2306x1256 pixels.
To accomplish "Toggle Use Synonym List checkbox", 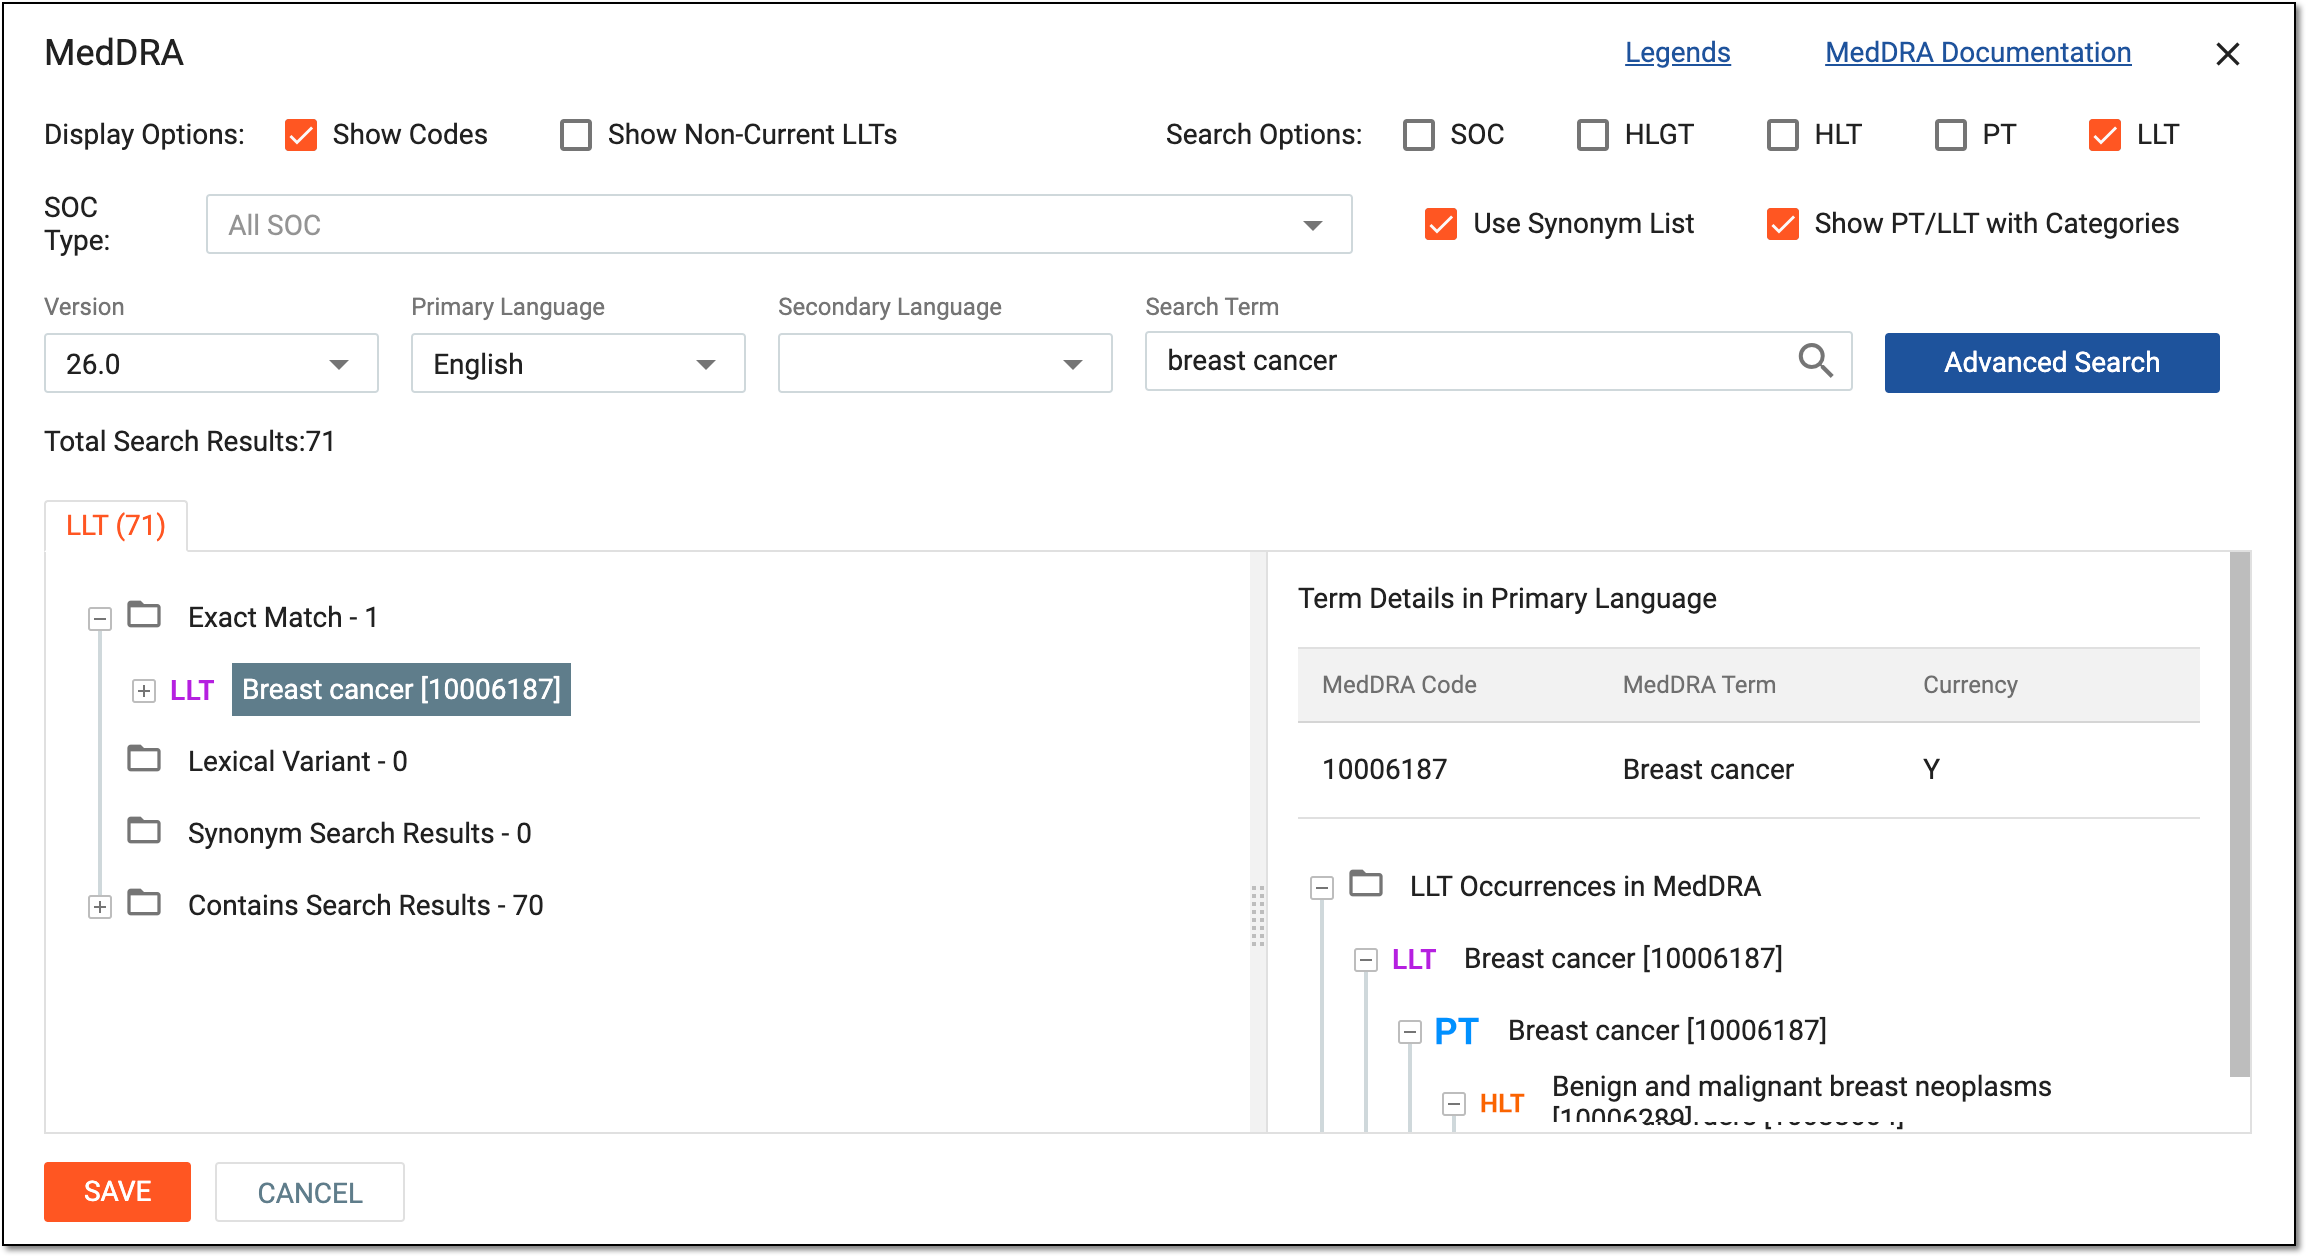I will 1441,224.
